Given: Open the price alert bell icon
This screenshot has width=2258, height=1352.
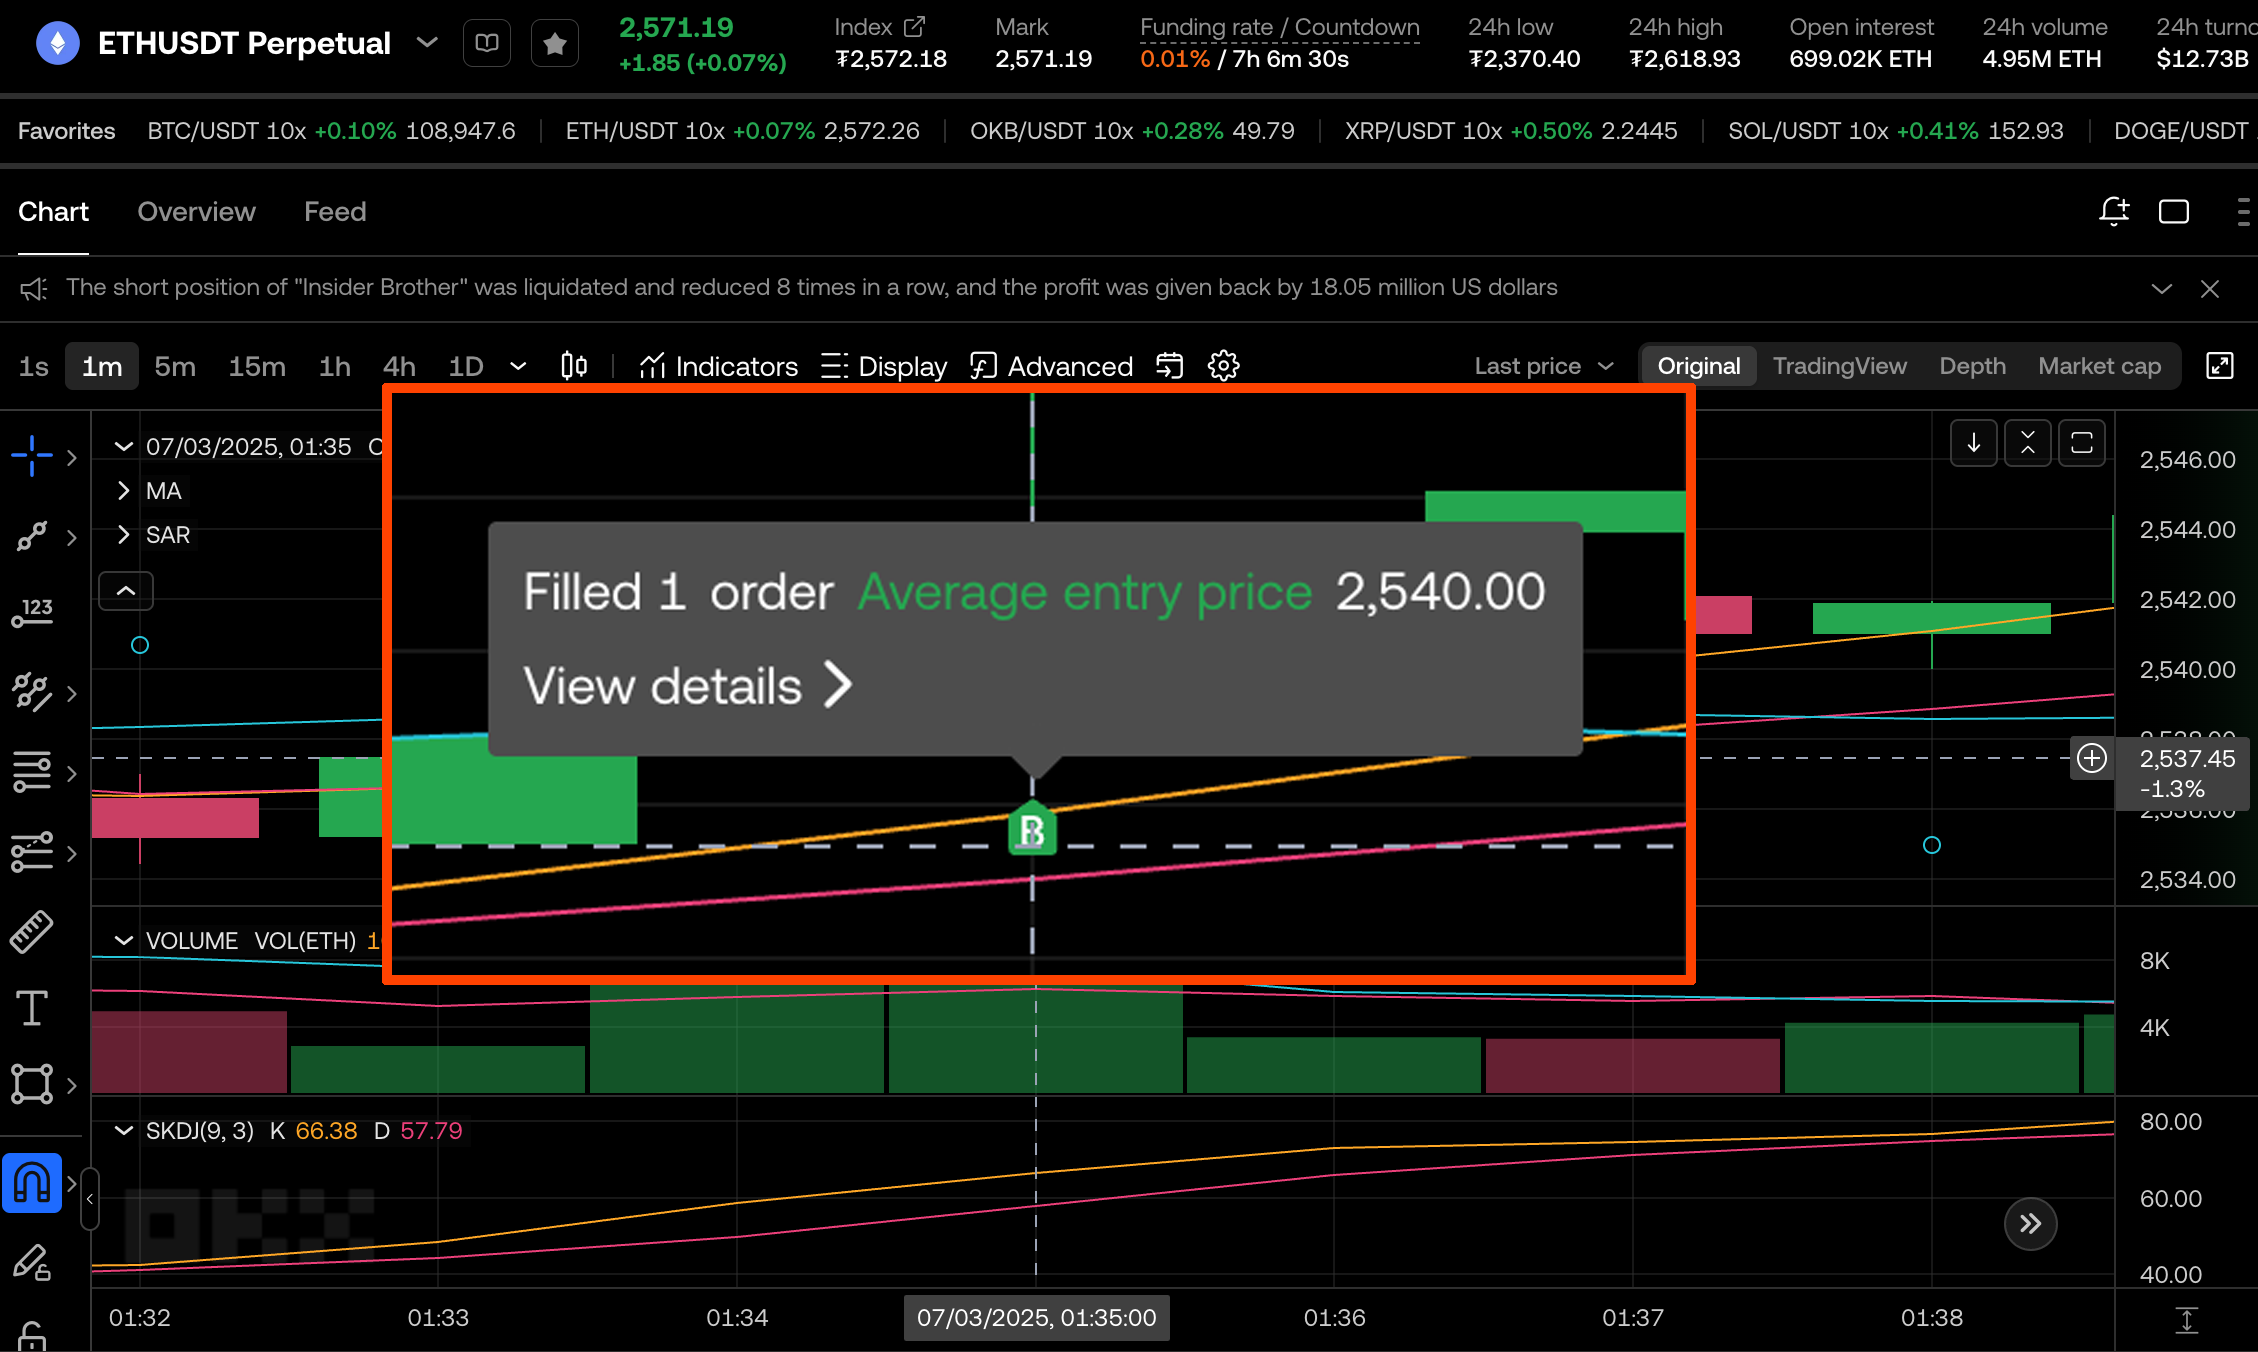Looking at the screenshot, I should (2114, 212).
